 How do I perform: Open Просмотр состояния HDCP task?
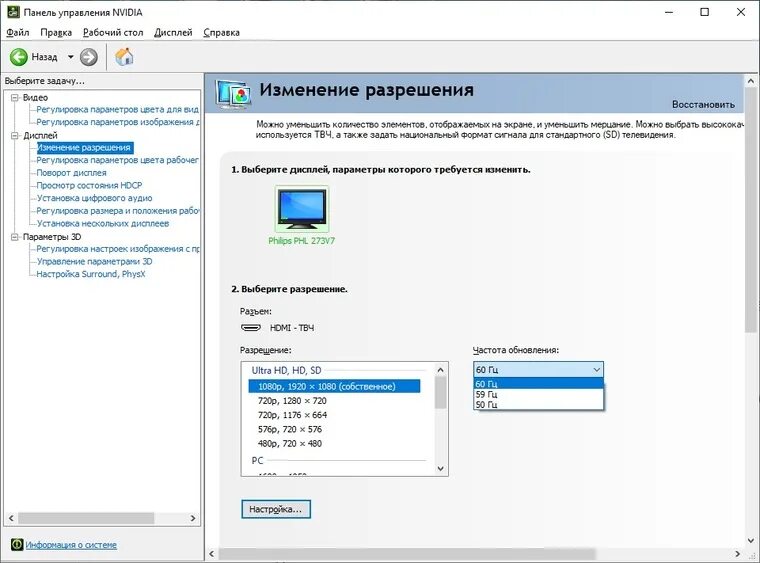click(x=89, y=186)
